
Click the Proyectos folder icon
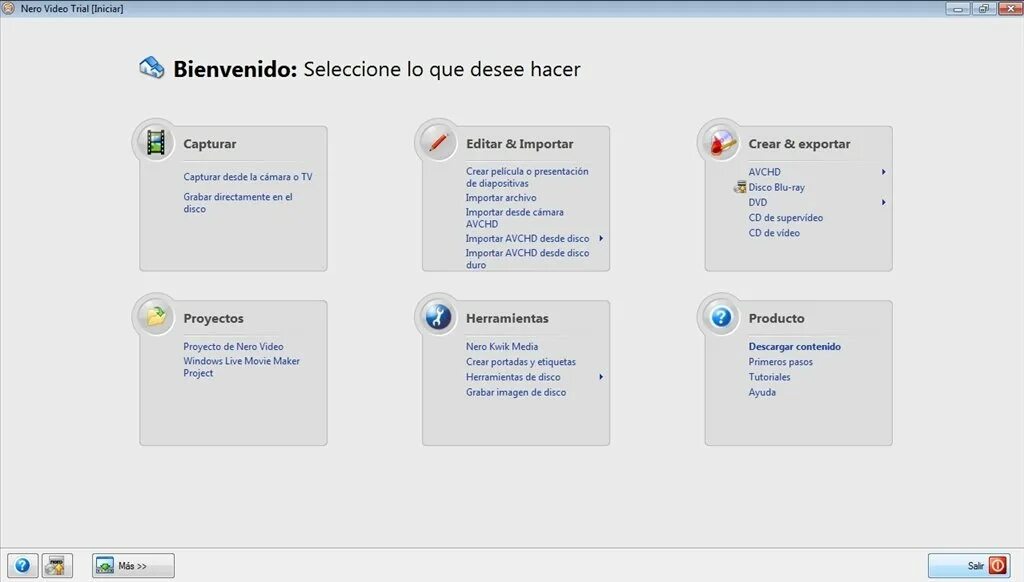click(x=155, y=316)
